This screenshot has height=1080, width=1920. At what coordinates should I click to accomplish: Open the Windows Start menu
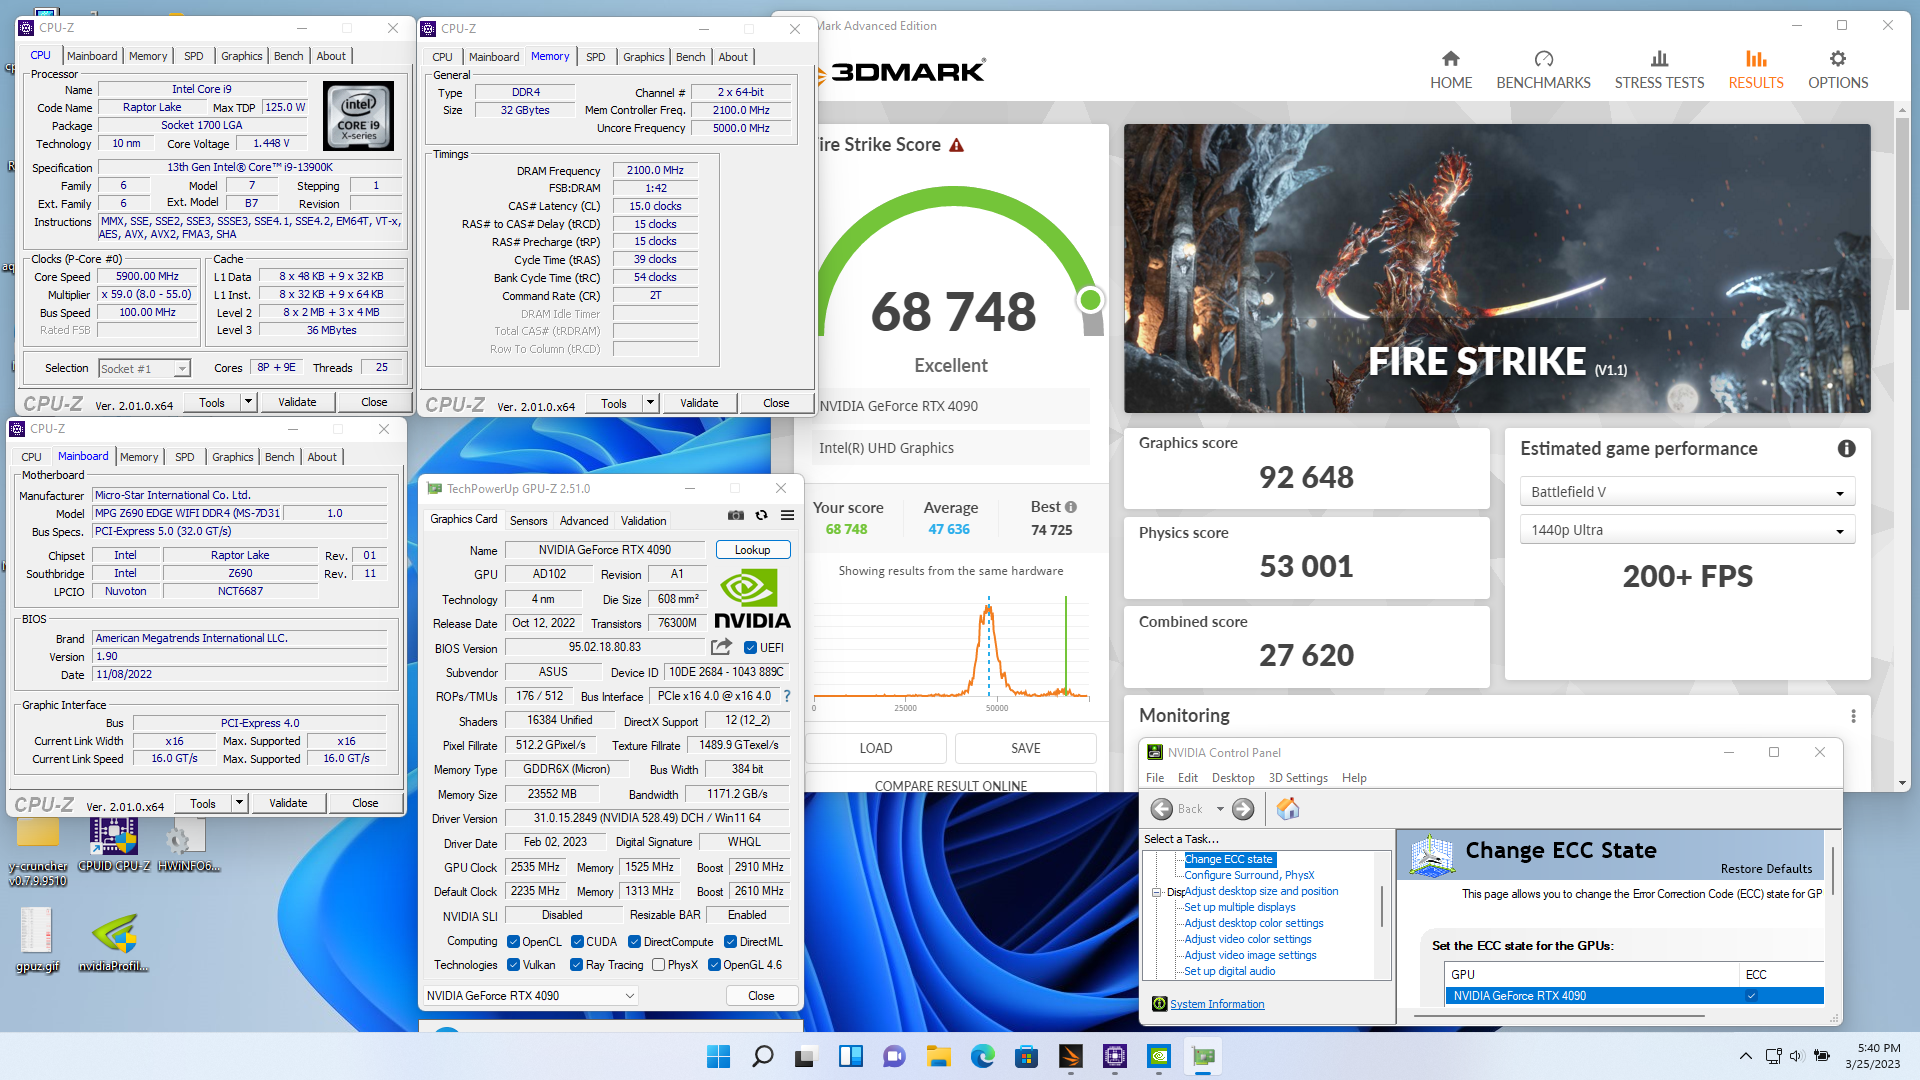(x=718, y=1056)
